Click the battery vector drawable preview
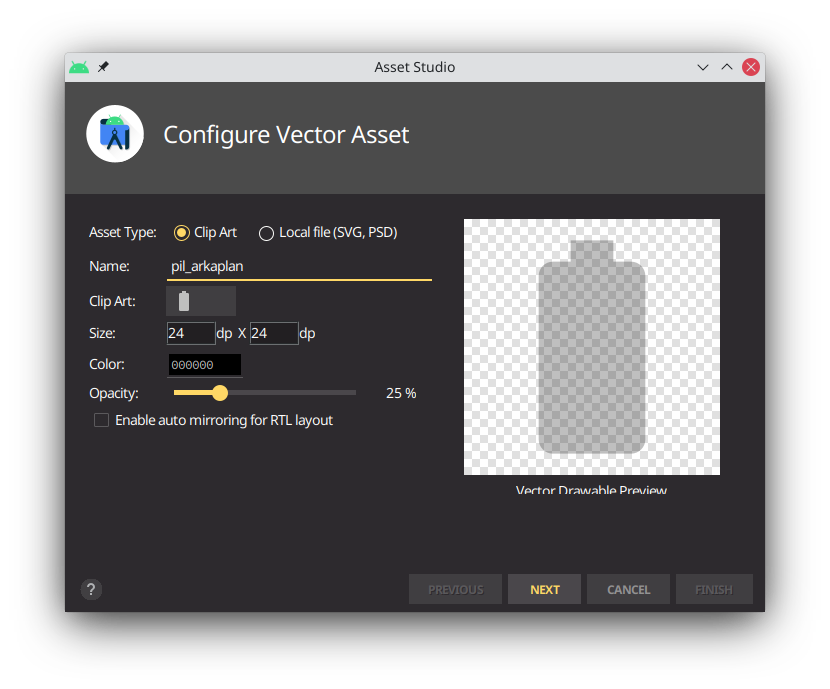The width and height of the screenshot is (830, 689). pos(592,347)
